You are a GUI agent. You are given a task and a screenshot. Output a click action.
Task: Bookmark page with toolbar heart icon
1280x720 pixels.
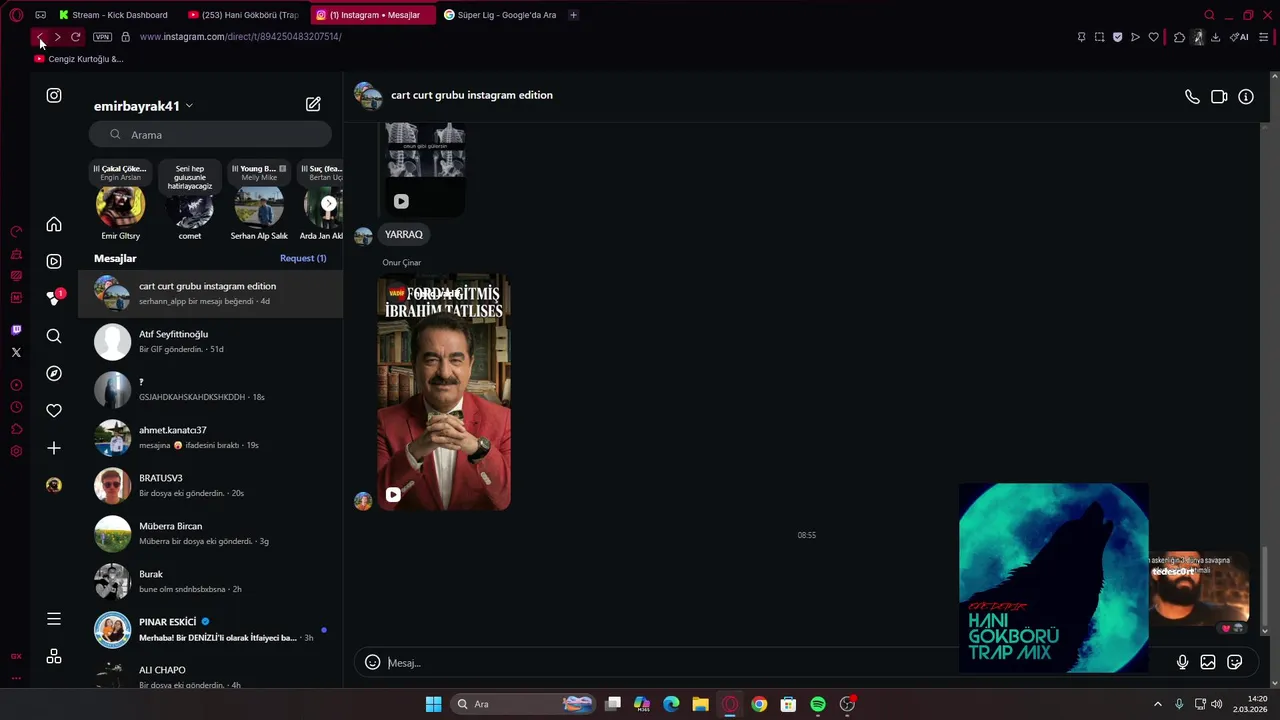click(x=1153, y=37)
